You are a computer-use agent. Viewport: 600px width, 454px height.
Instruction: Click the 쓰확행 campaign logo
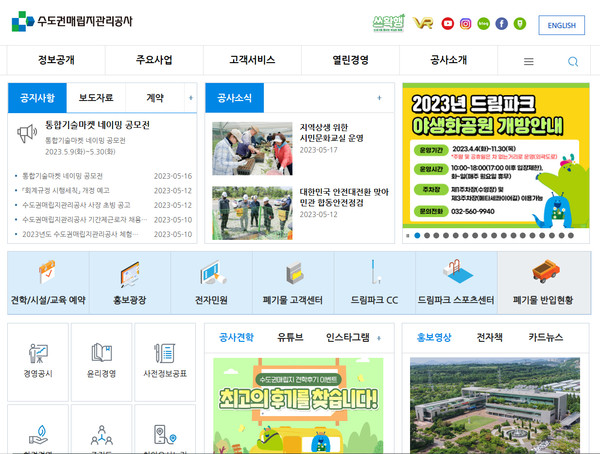click(388, 23)
